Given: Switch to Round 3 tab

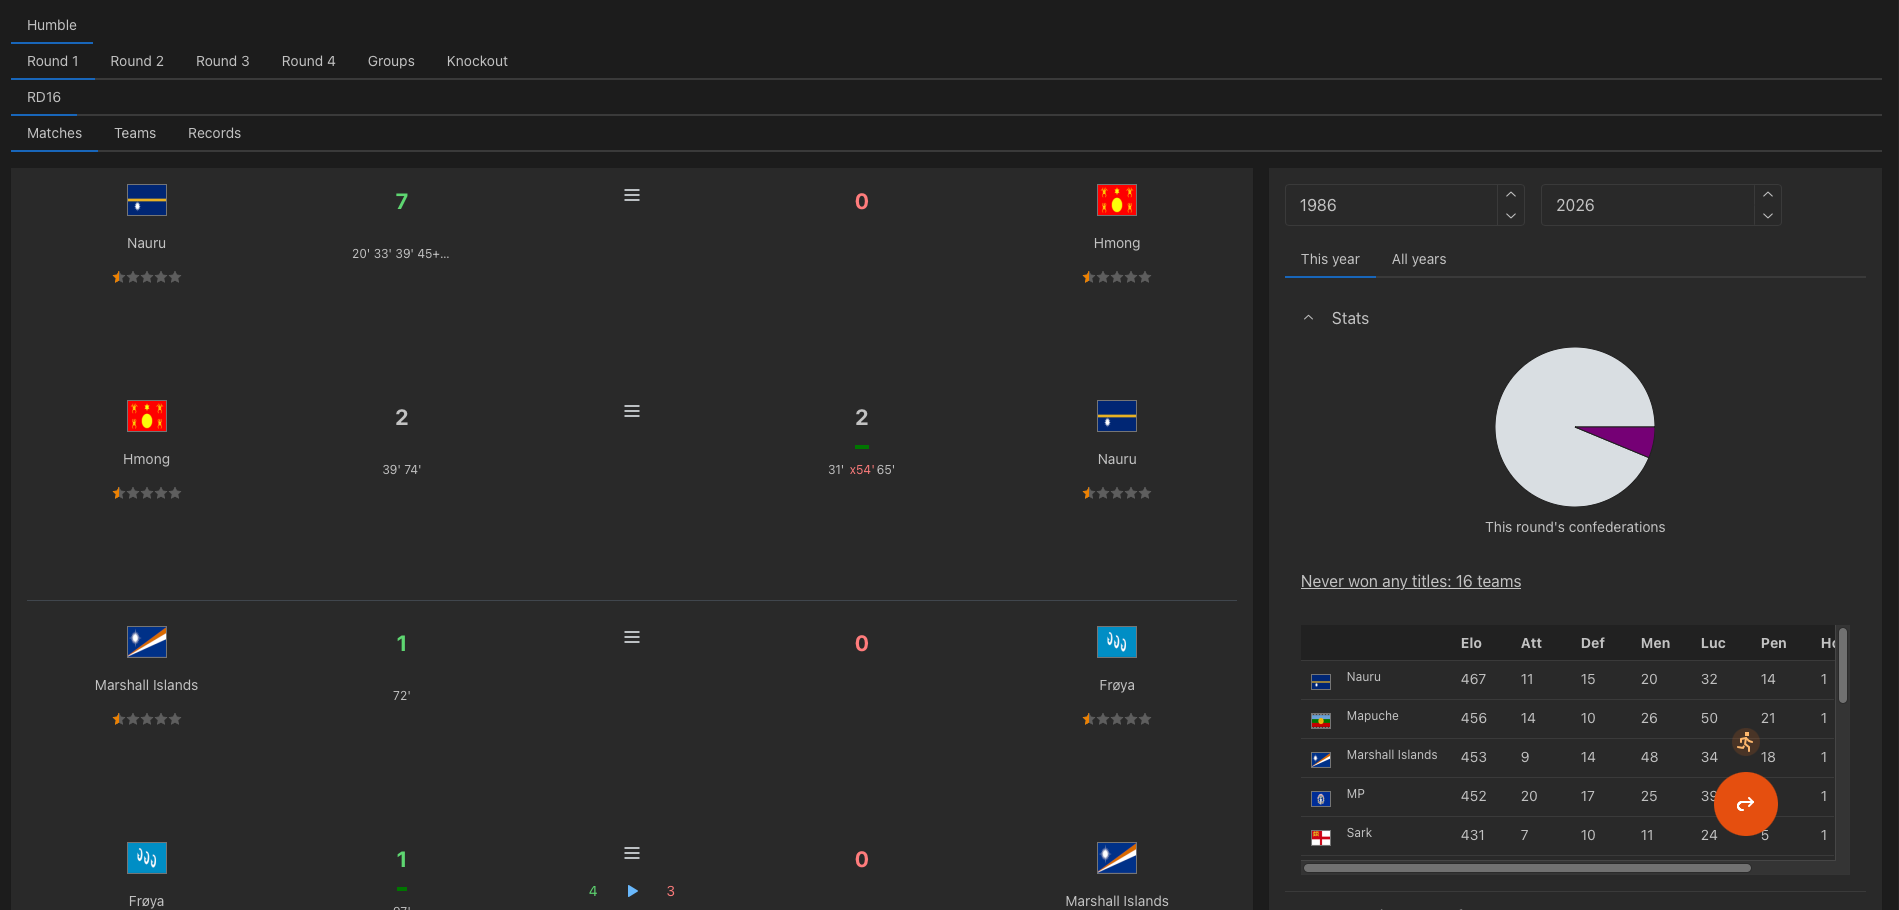Looking at the screenshot, I should click(x=223, y=61).
